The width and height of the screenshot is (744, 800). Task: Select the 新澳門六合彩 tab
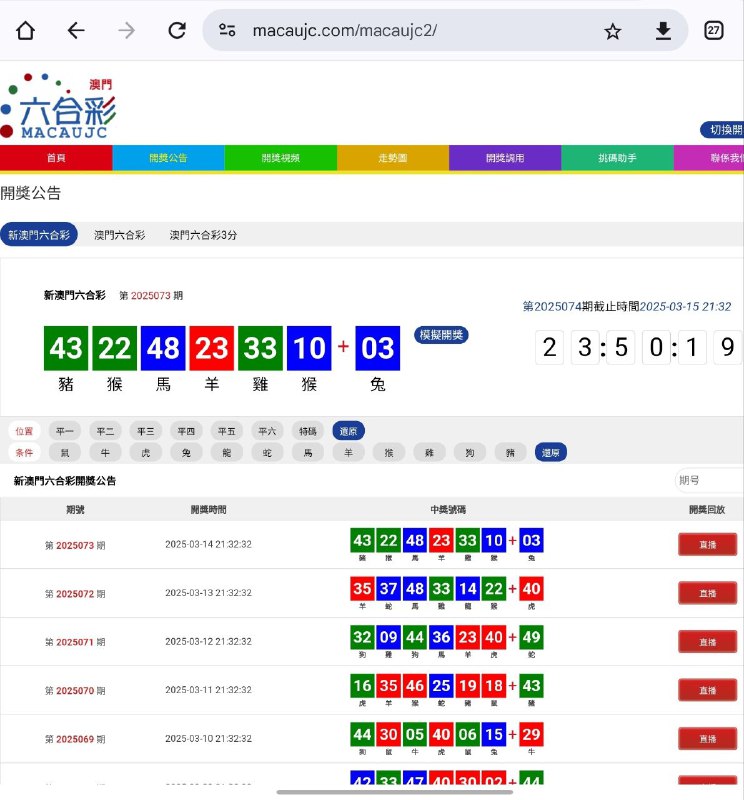tap(39, 235)
